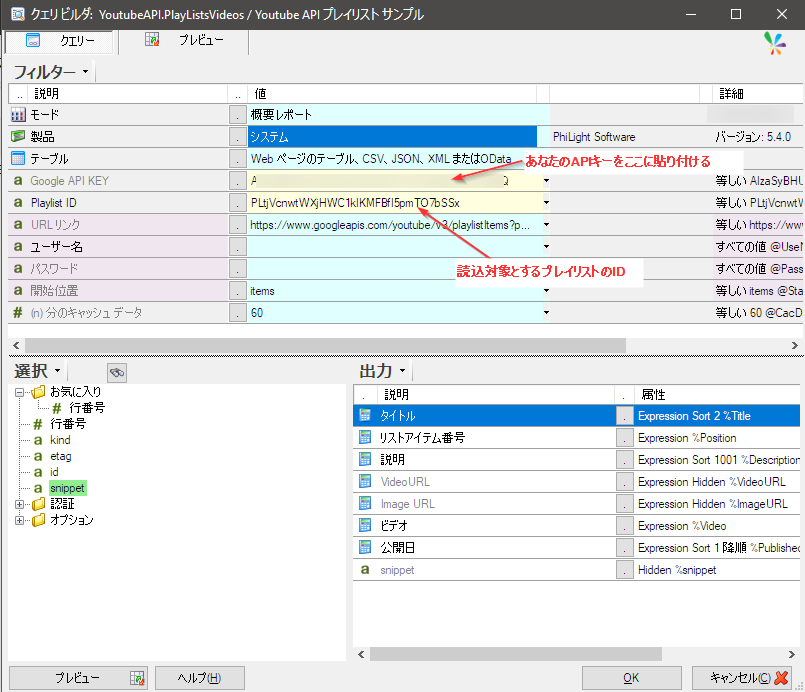Click the snippet output row text icon

(x=365, y=570)
